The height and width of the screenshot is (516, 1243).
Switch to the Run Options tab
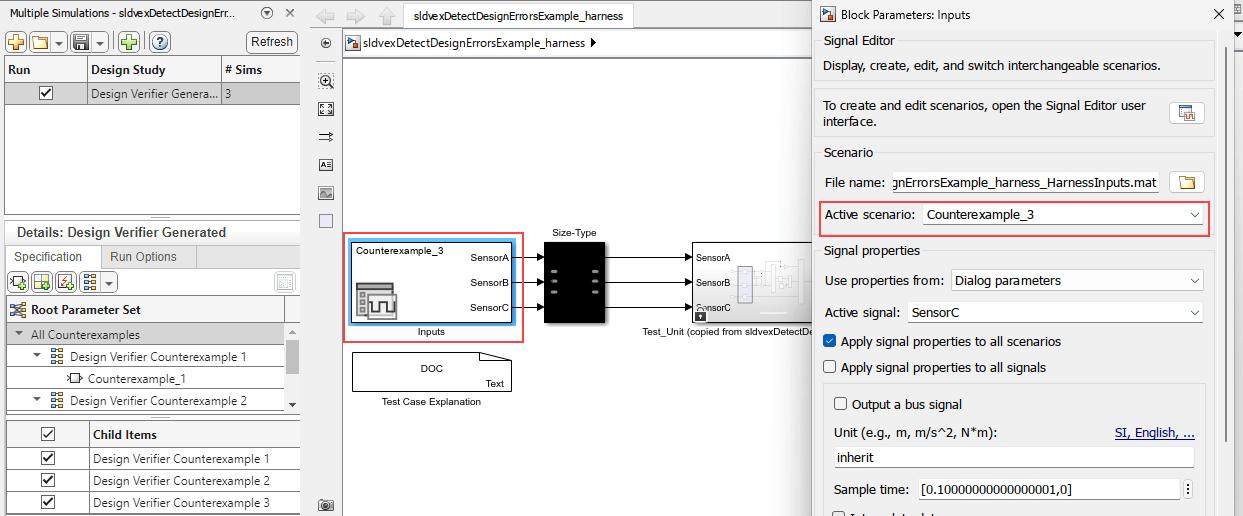[x=143, y=257]
